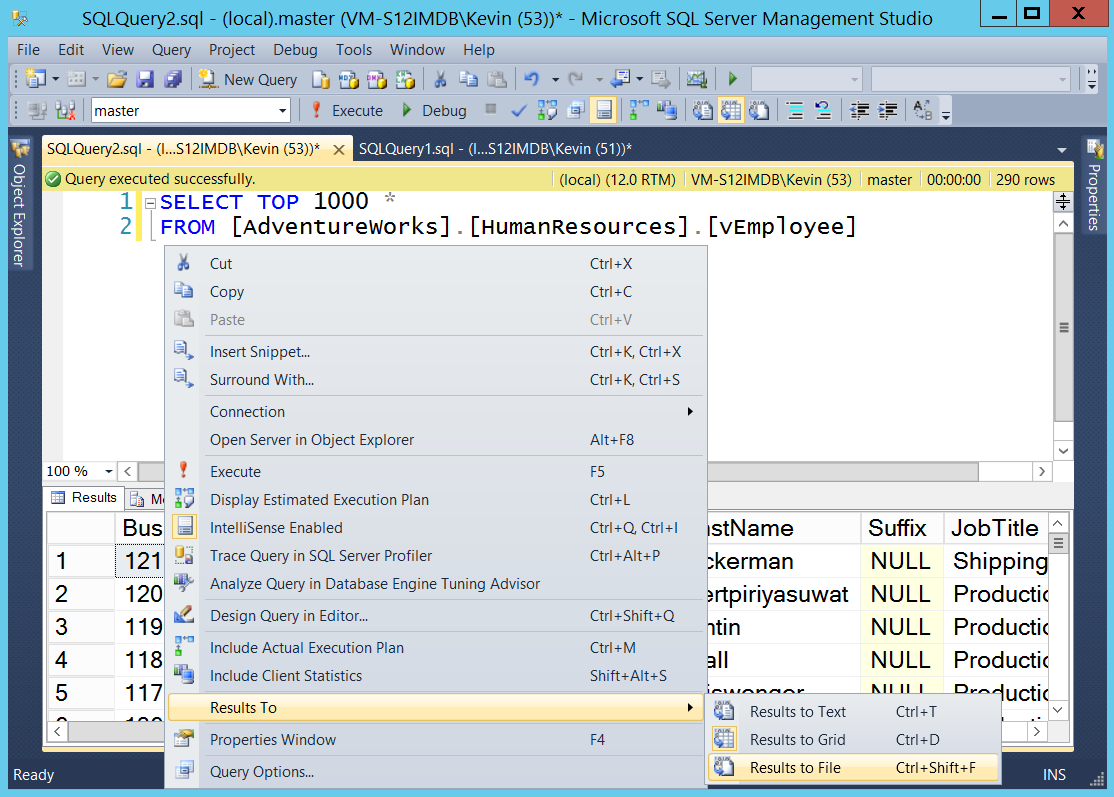This screenshot has height=797, width=1114.
Task: Toggle Include Client Statistics in the context menu
Action: click(436, 676)
